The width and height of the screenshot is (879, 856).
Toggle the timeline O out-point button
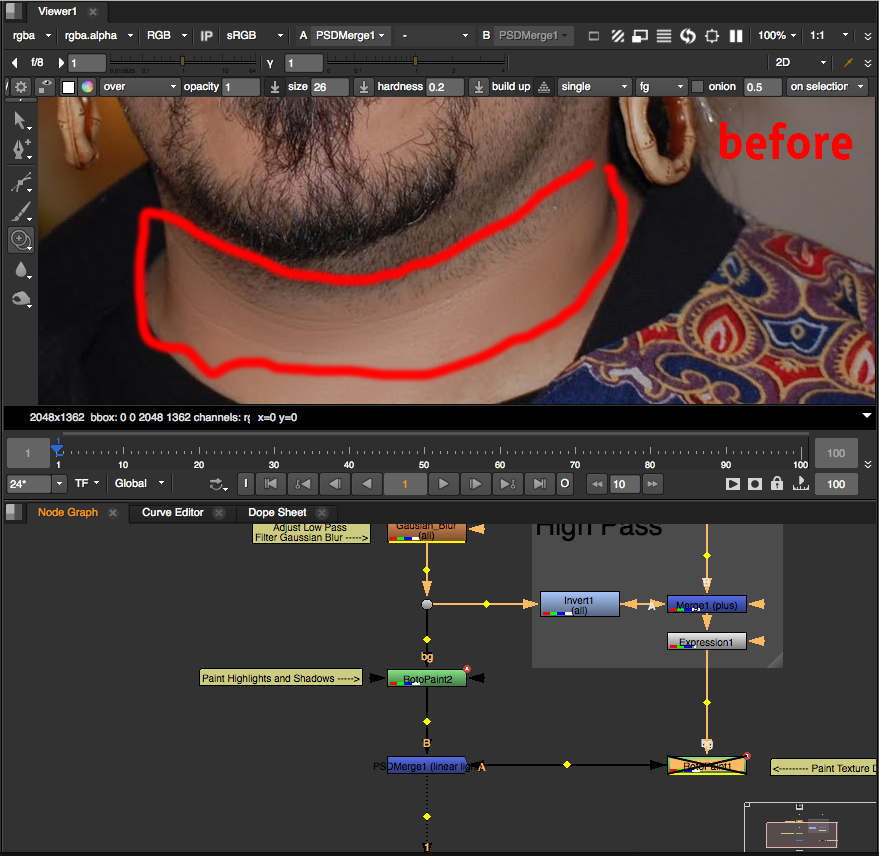coord(565,484)
